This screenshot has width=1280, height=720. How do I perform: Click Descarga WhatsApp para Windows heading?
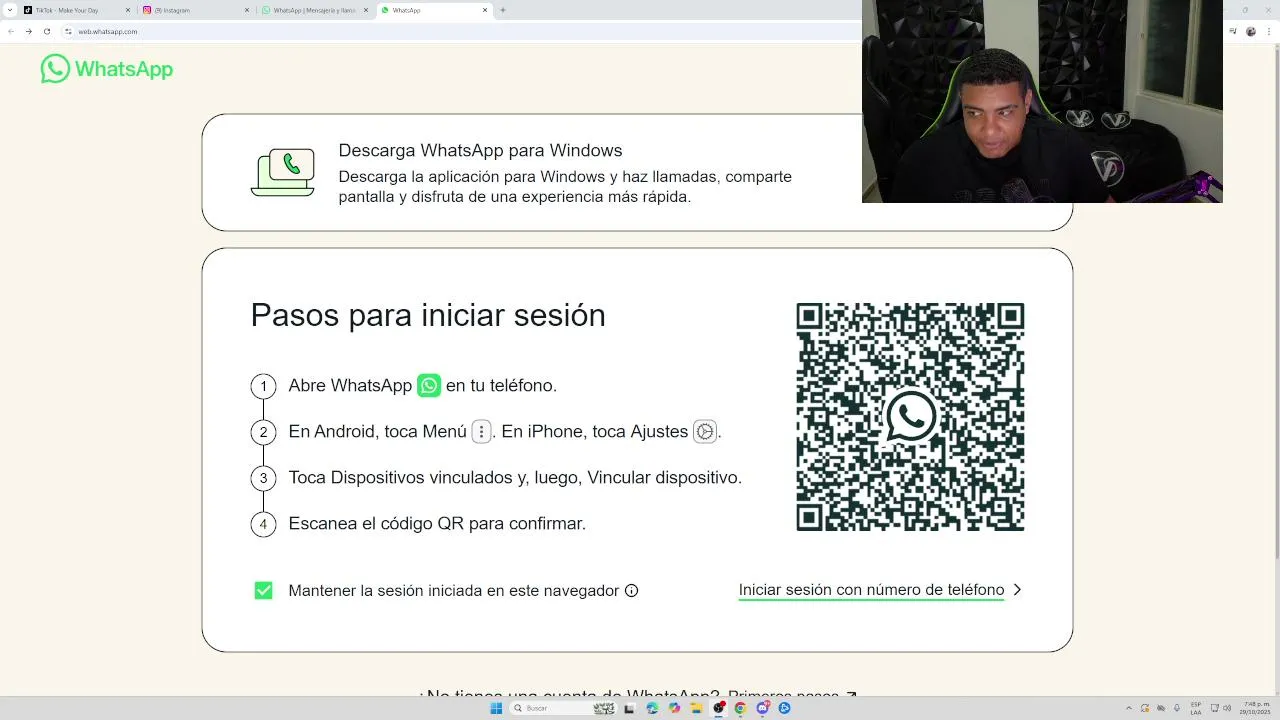pyautogui.click(x=480, y=150)
